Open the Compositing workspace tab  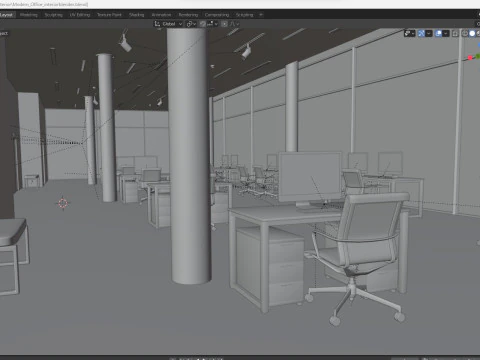[217, 15]
